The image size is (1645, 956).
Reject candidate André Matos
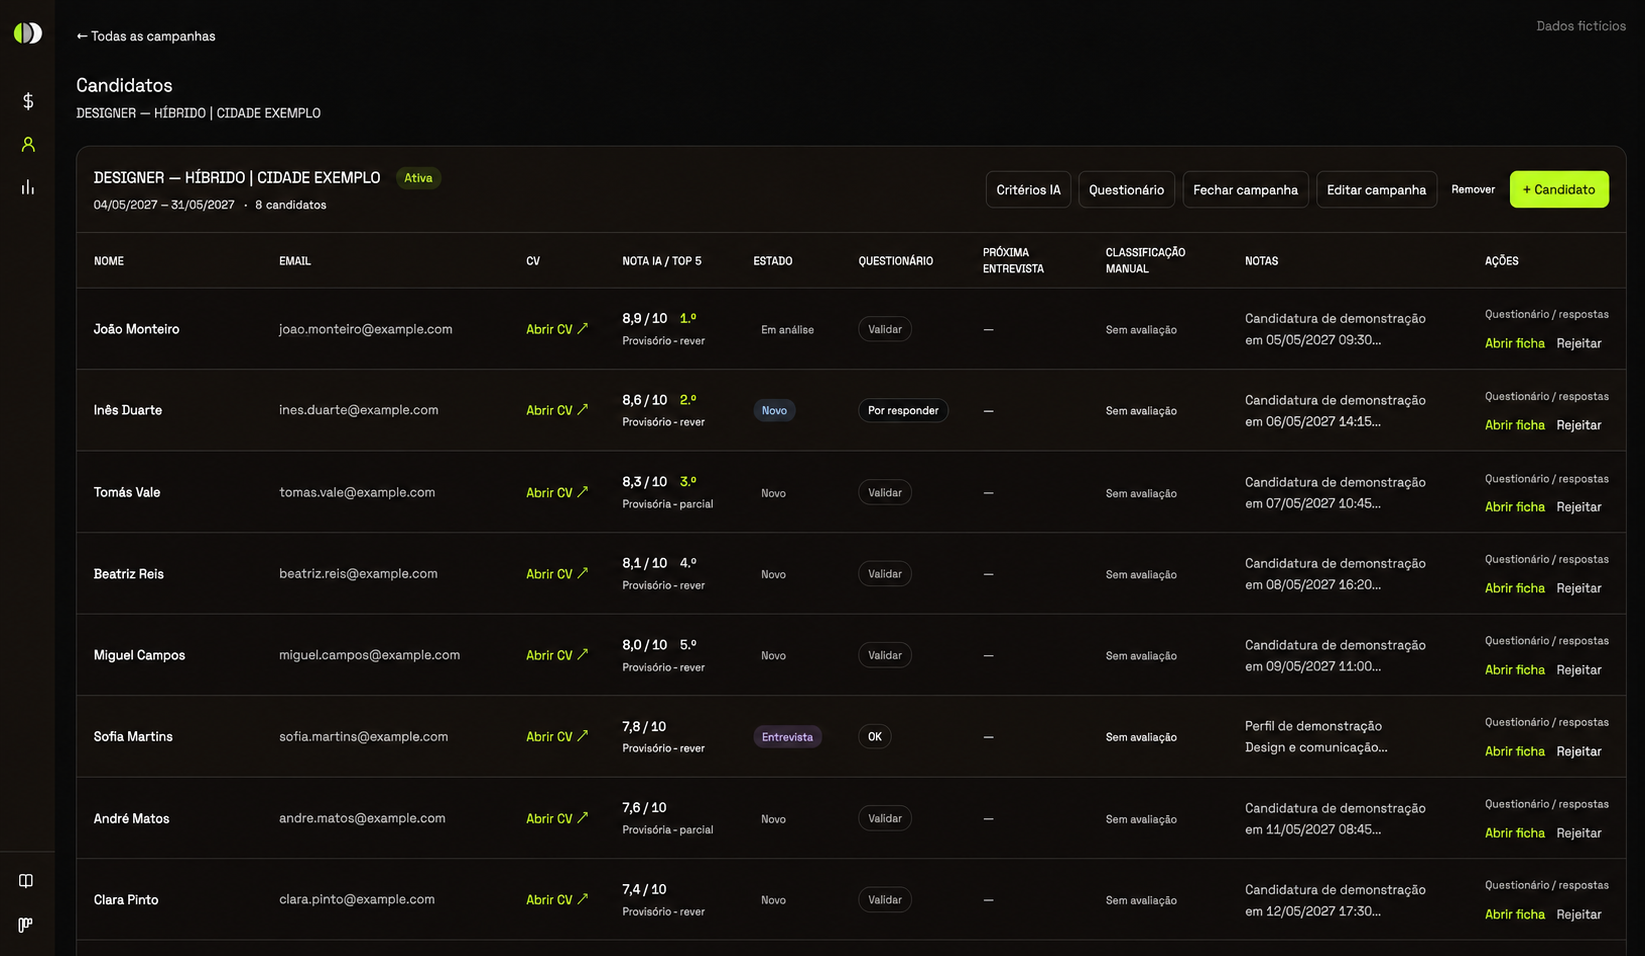coord(1579,833)
